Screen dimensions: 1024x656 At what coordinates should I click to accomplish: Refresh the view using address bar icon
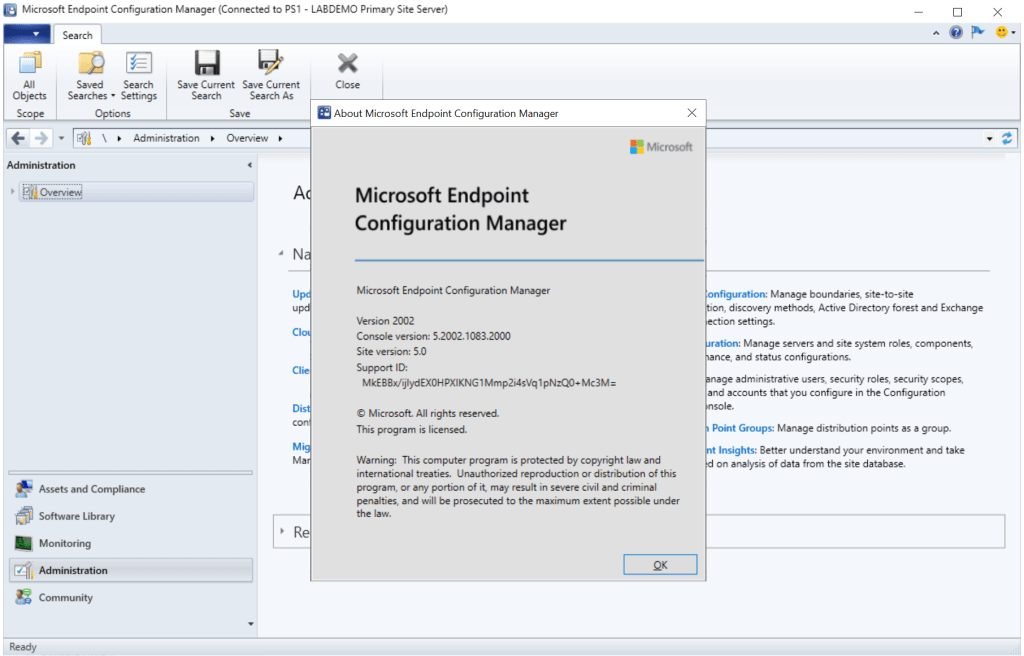click(1007, 138)
